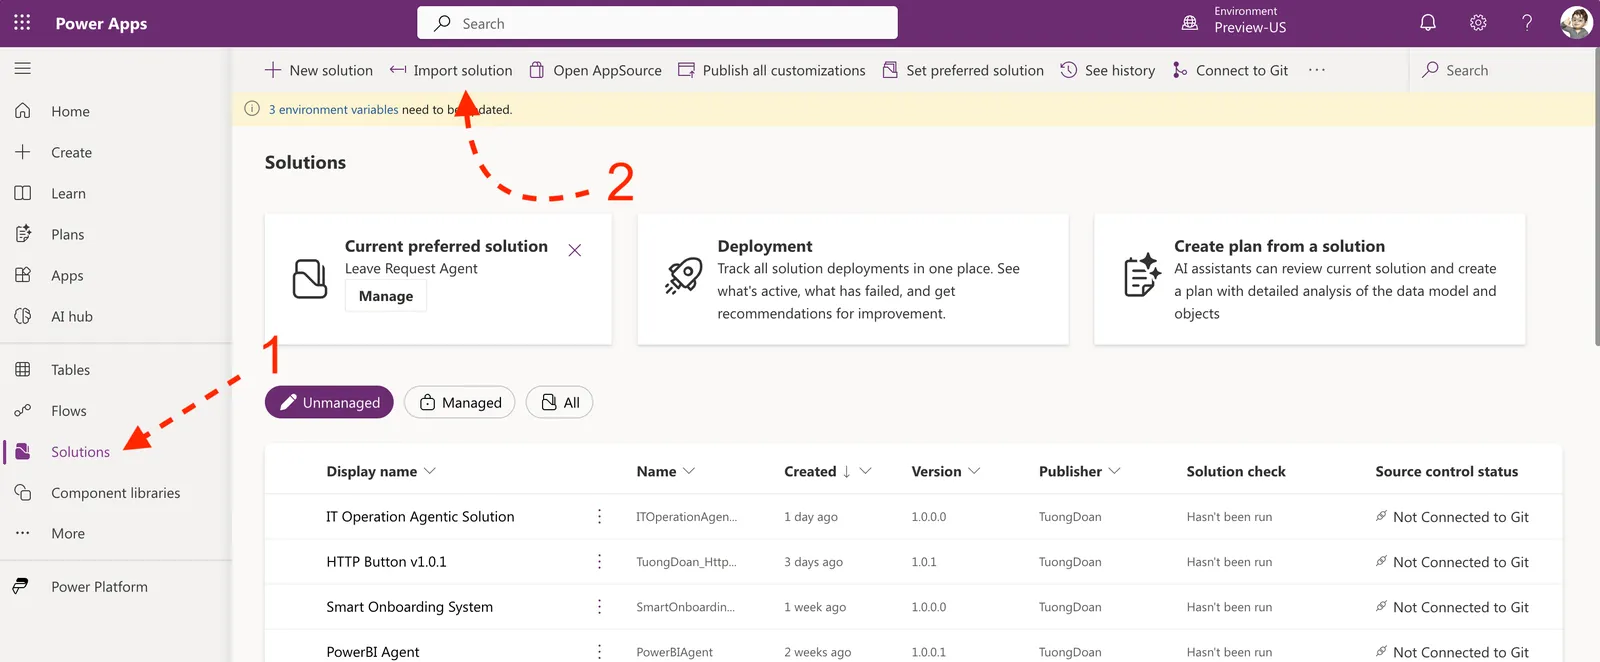Click the Import solution button

tap(451, 70)
